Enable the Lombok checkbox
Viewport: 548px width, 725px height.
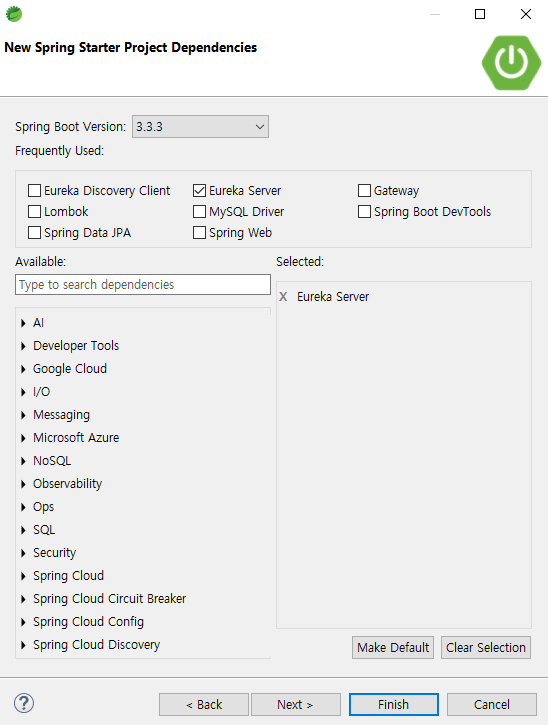click(x=34, y=211)
